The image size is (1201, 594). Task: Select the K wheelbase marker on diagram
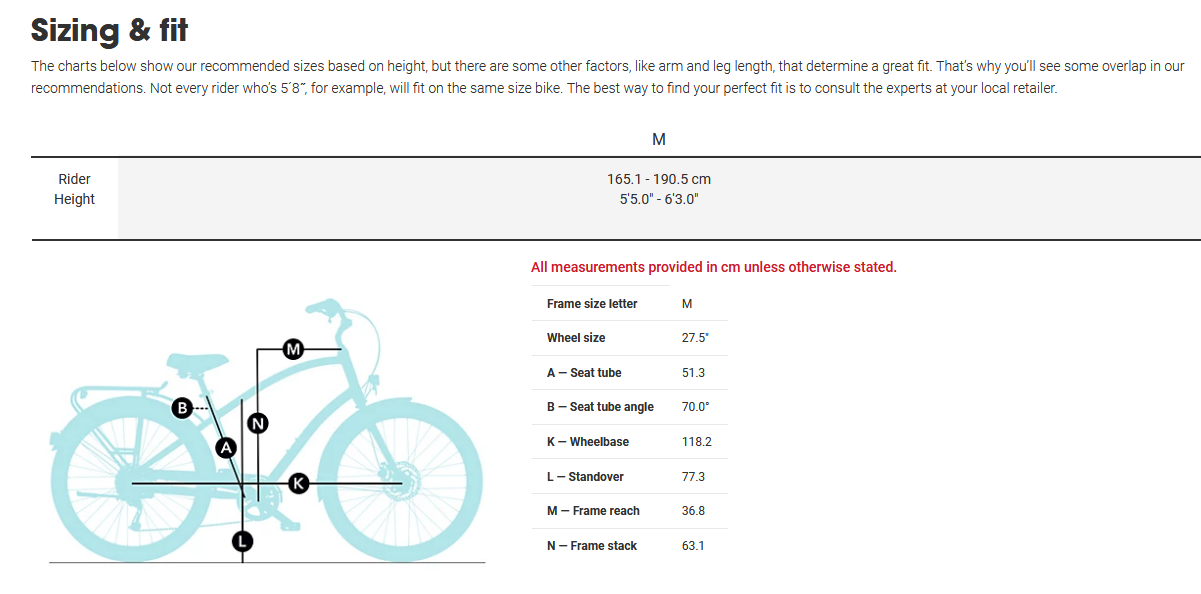click(298, 483)
